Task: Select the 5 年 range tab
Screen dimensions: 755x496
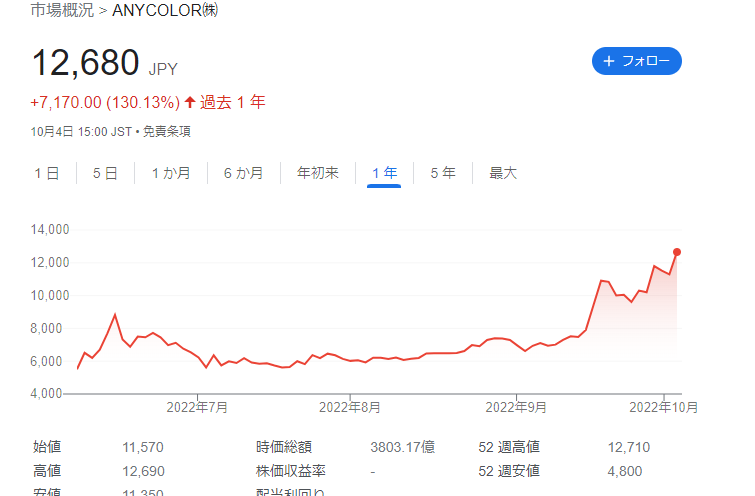Action: [443, 173]
